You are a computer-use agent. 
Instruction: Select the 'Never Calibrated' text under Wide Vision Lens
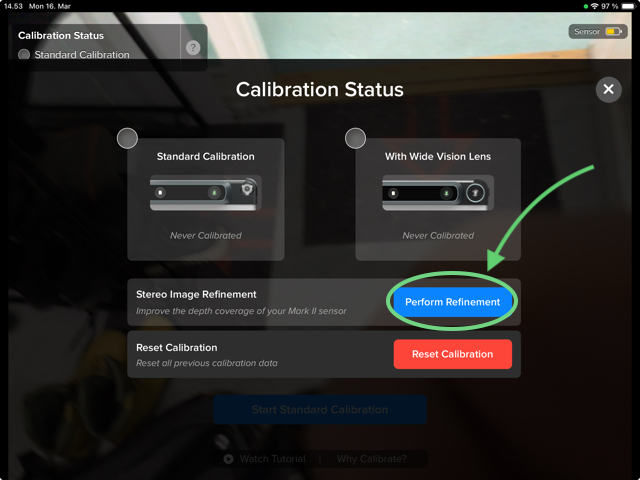pos(438,236)
